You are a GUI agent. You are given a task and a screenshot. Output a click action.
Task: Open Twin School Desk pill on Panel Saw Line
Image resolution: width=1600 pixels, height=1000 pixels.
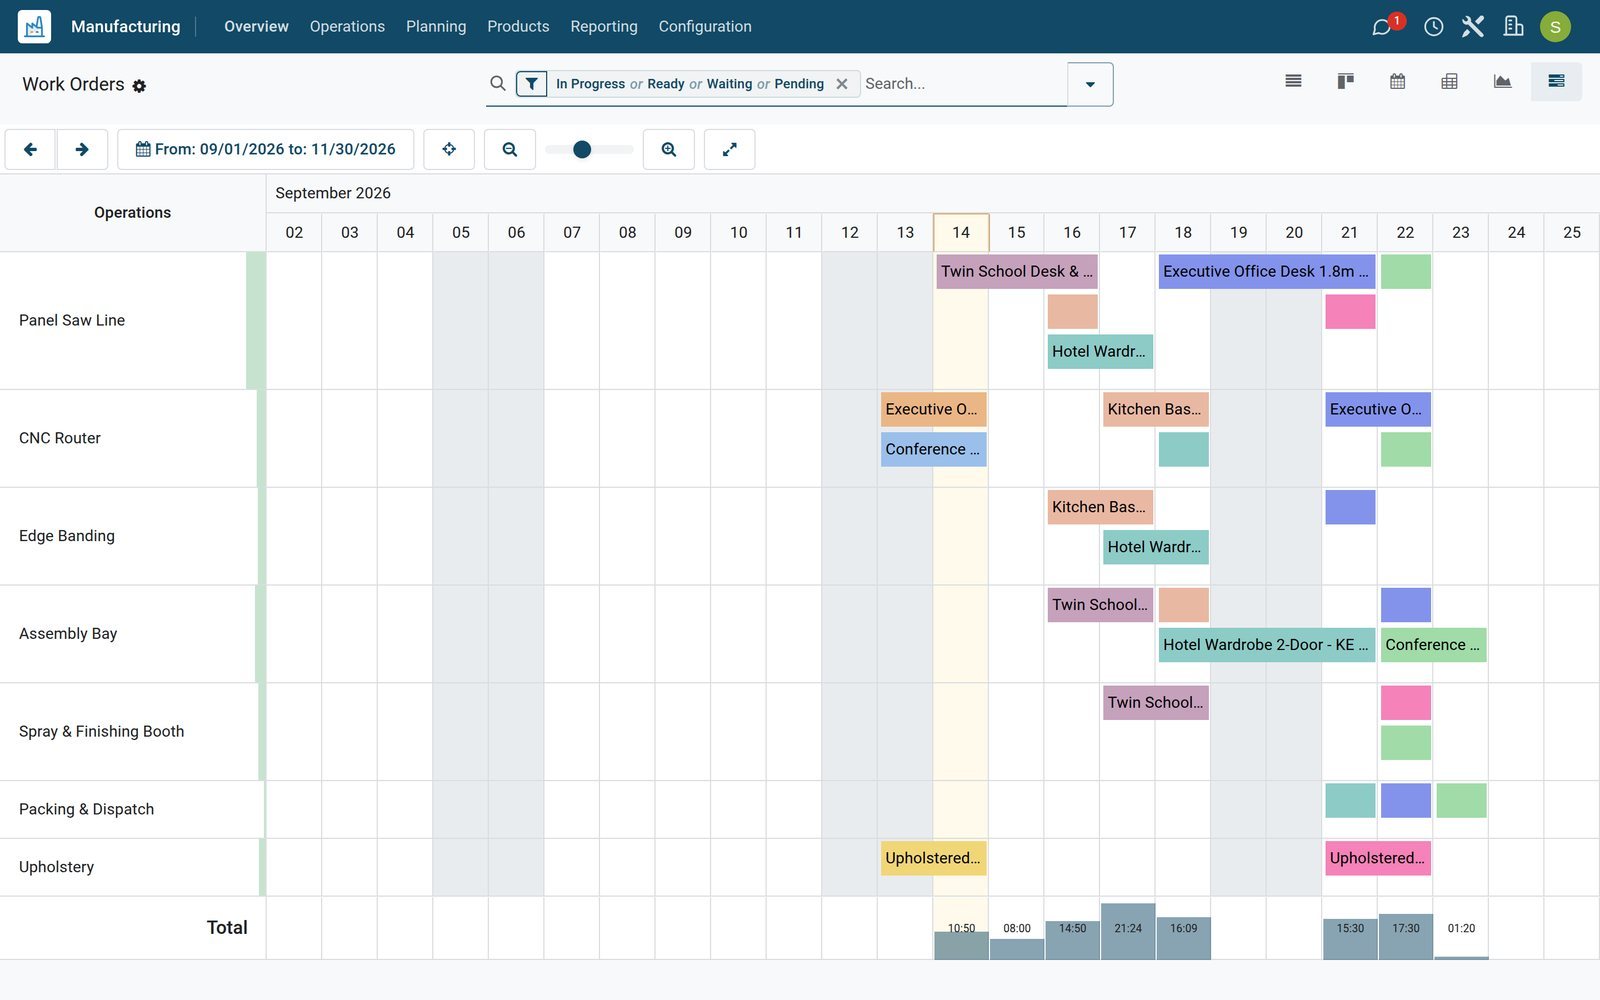pyautogui.click(x=1017, y=271)
